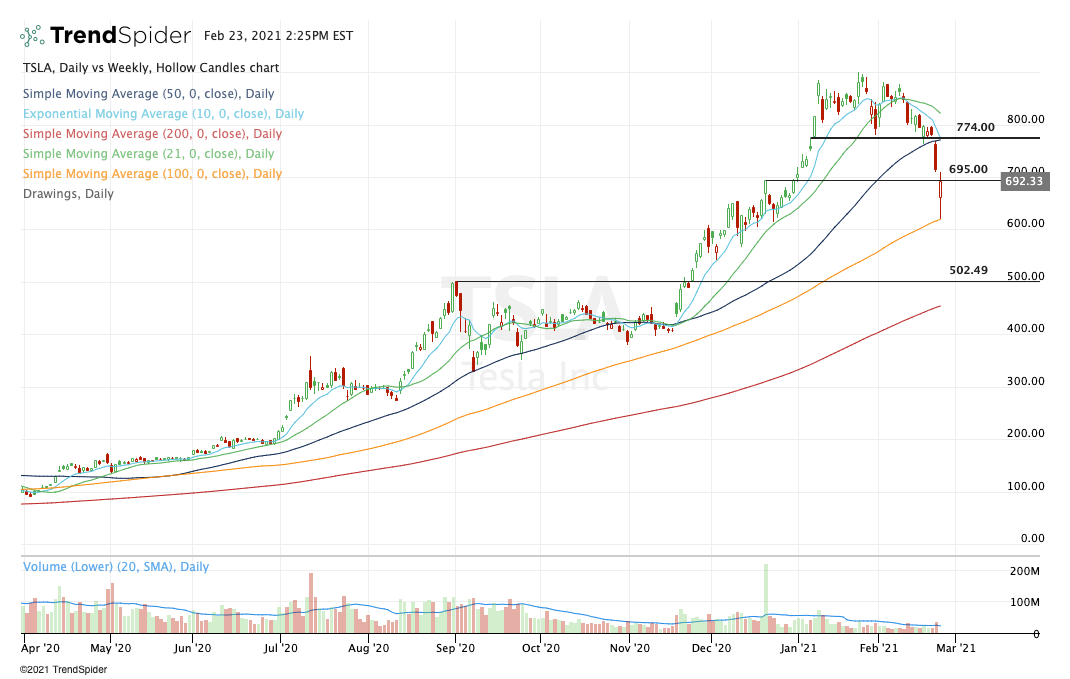Click the Dec '20 date axis label

711,648
